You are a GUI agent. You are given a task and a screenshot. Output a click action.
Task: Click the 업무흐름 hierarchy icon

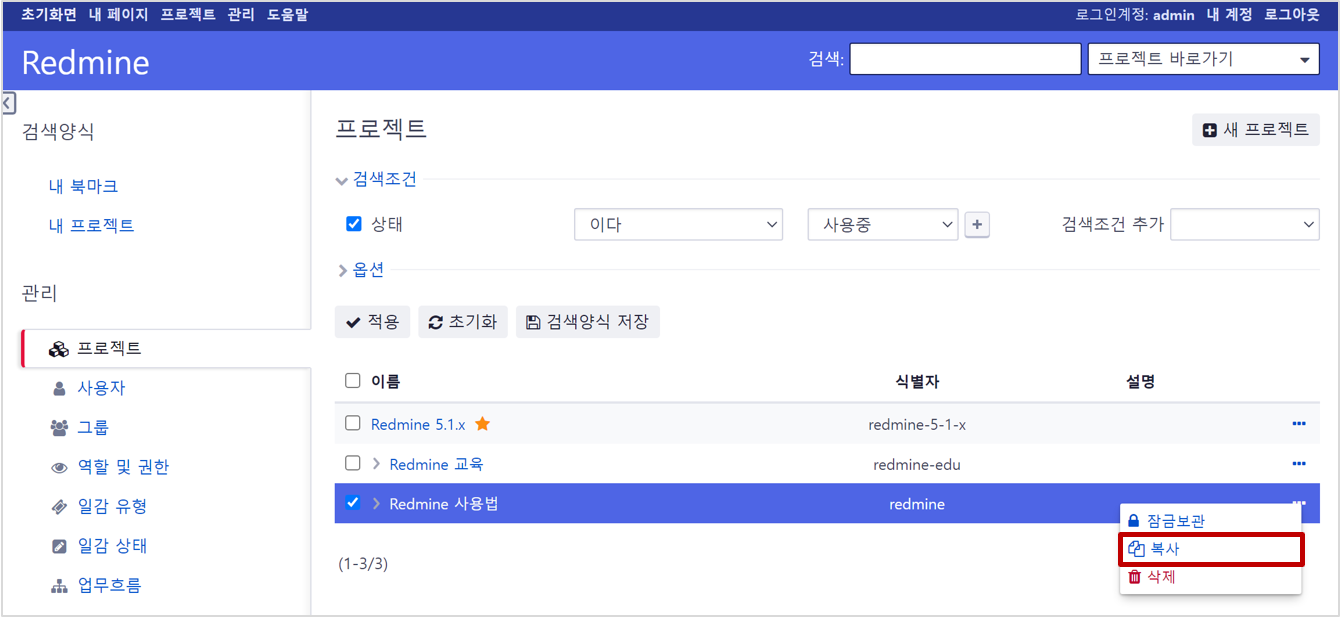pyautogui.click(x=58, y=586)
